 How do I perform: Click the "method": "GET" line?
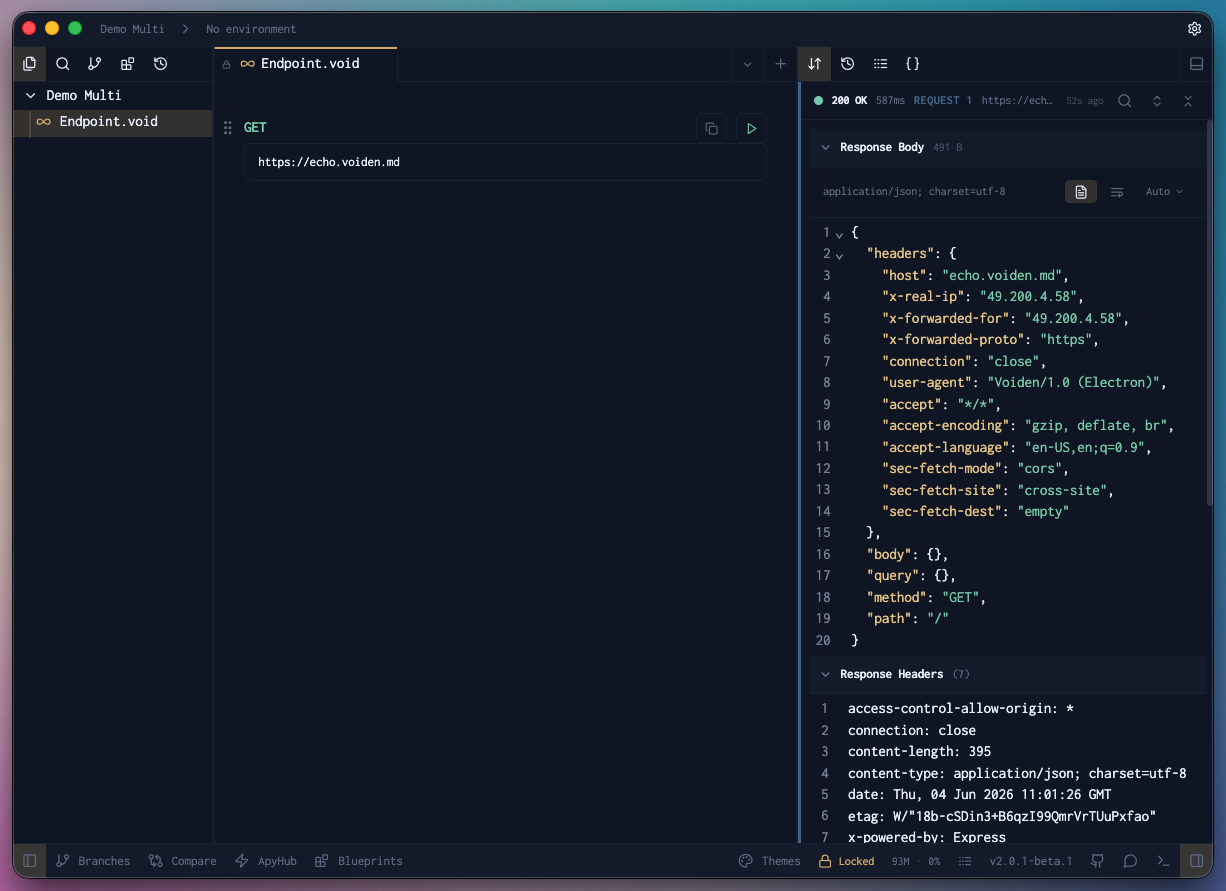[926, 598]
